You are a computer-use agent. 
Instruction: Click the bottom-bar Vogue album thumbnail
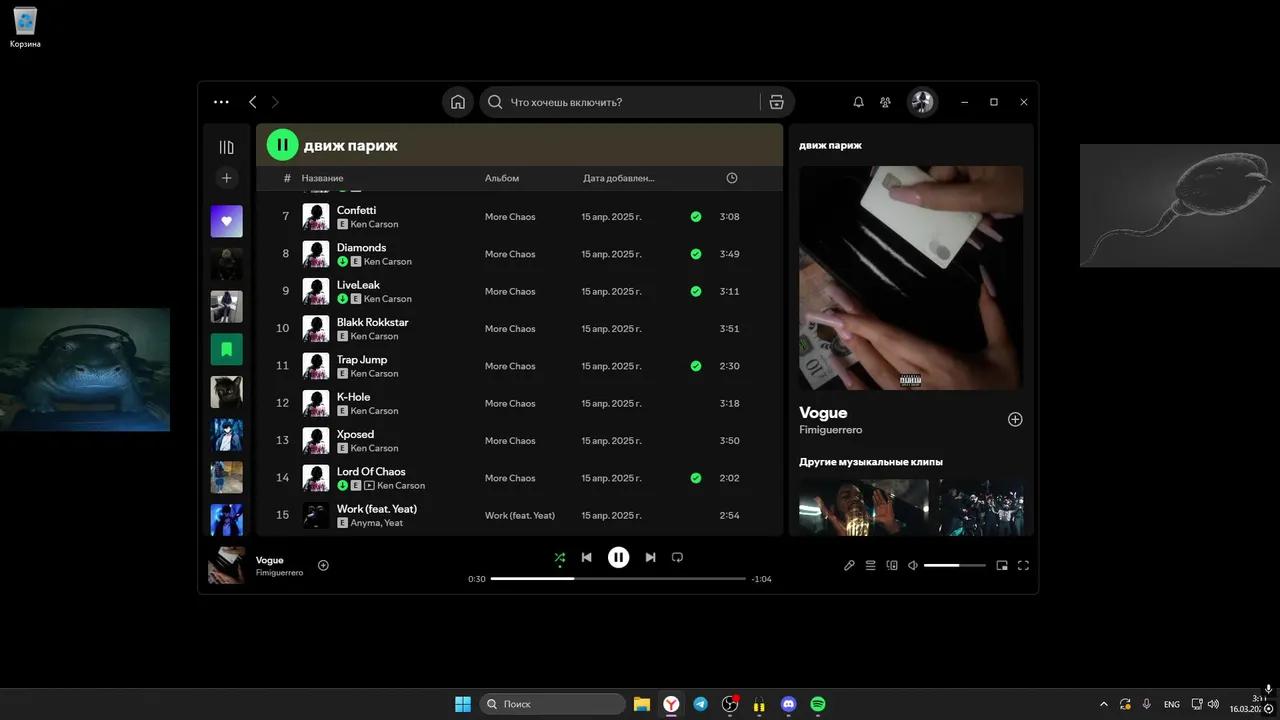(x=226, y=565)
